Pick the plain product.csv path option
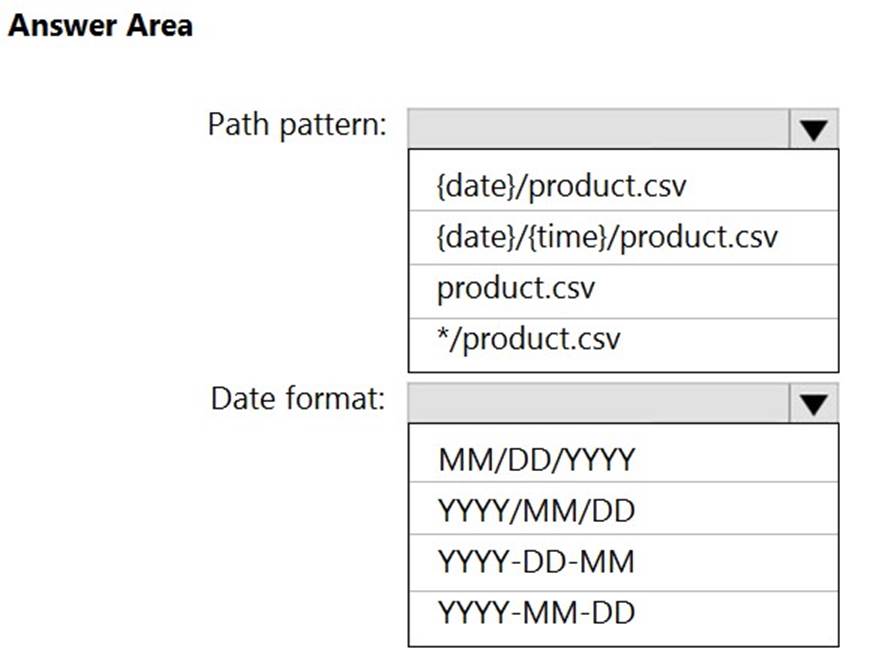The height and width of the screenshot is (652, 874). coord(516,290)
